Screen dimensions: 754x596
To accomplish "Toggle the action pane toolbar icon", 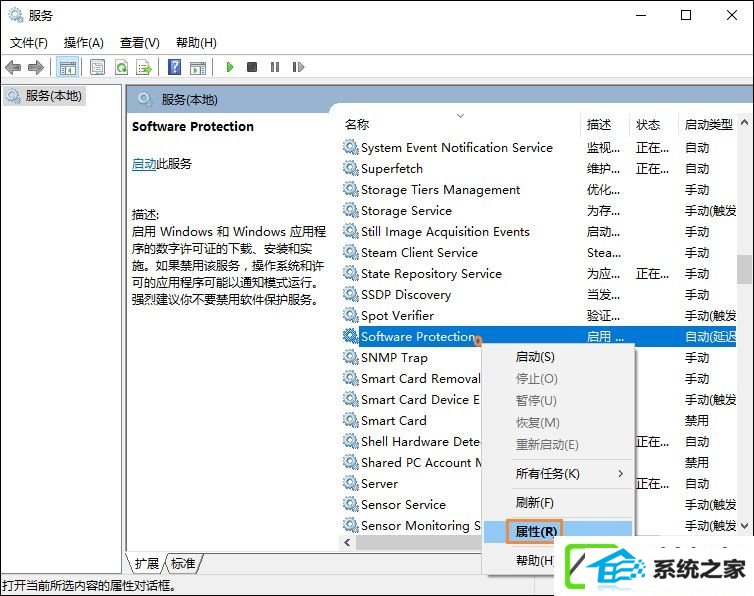I will pyautogui.click(x=198, y=67).
